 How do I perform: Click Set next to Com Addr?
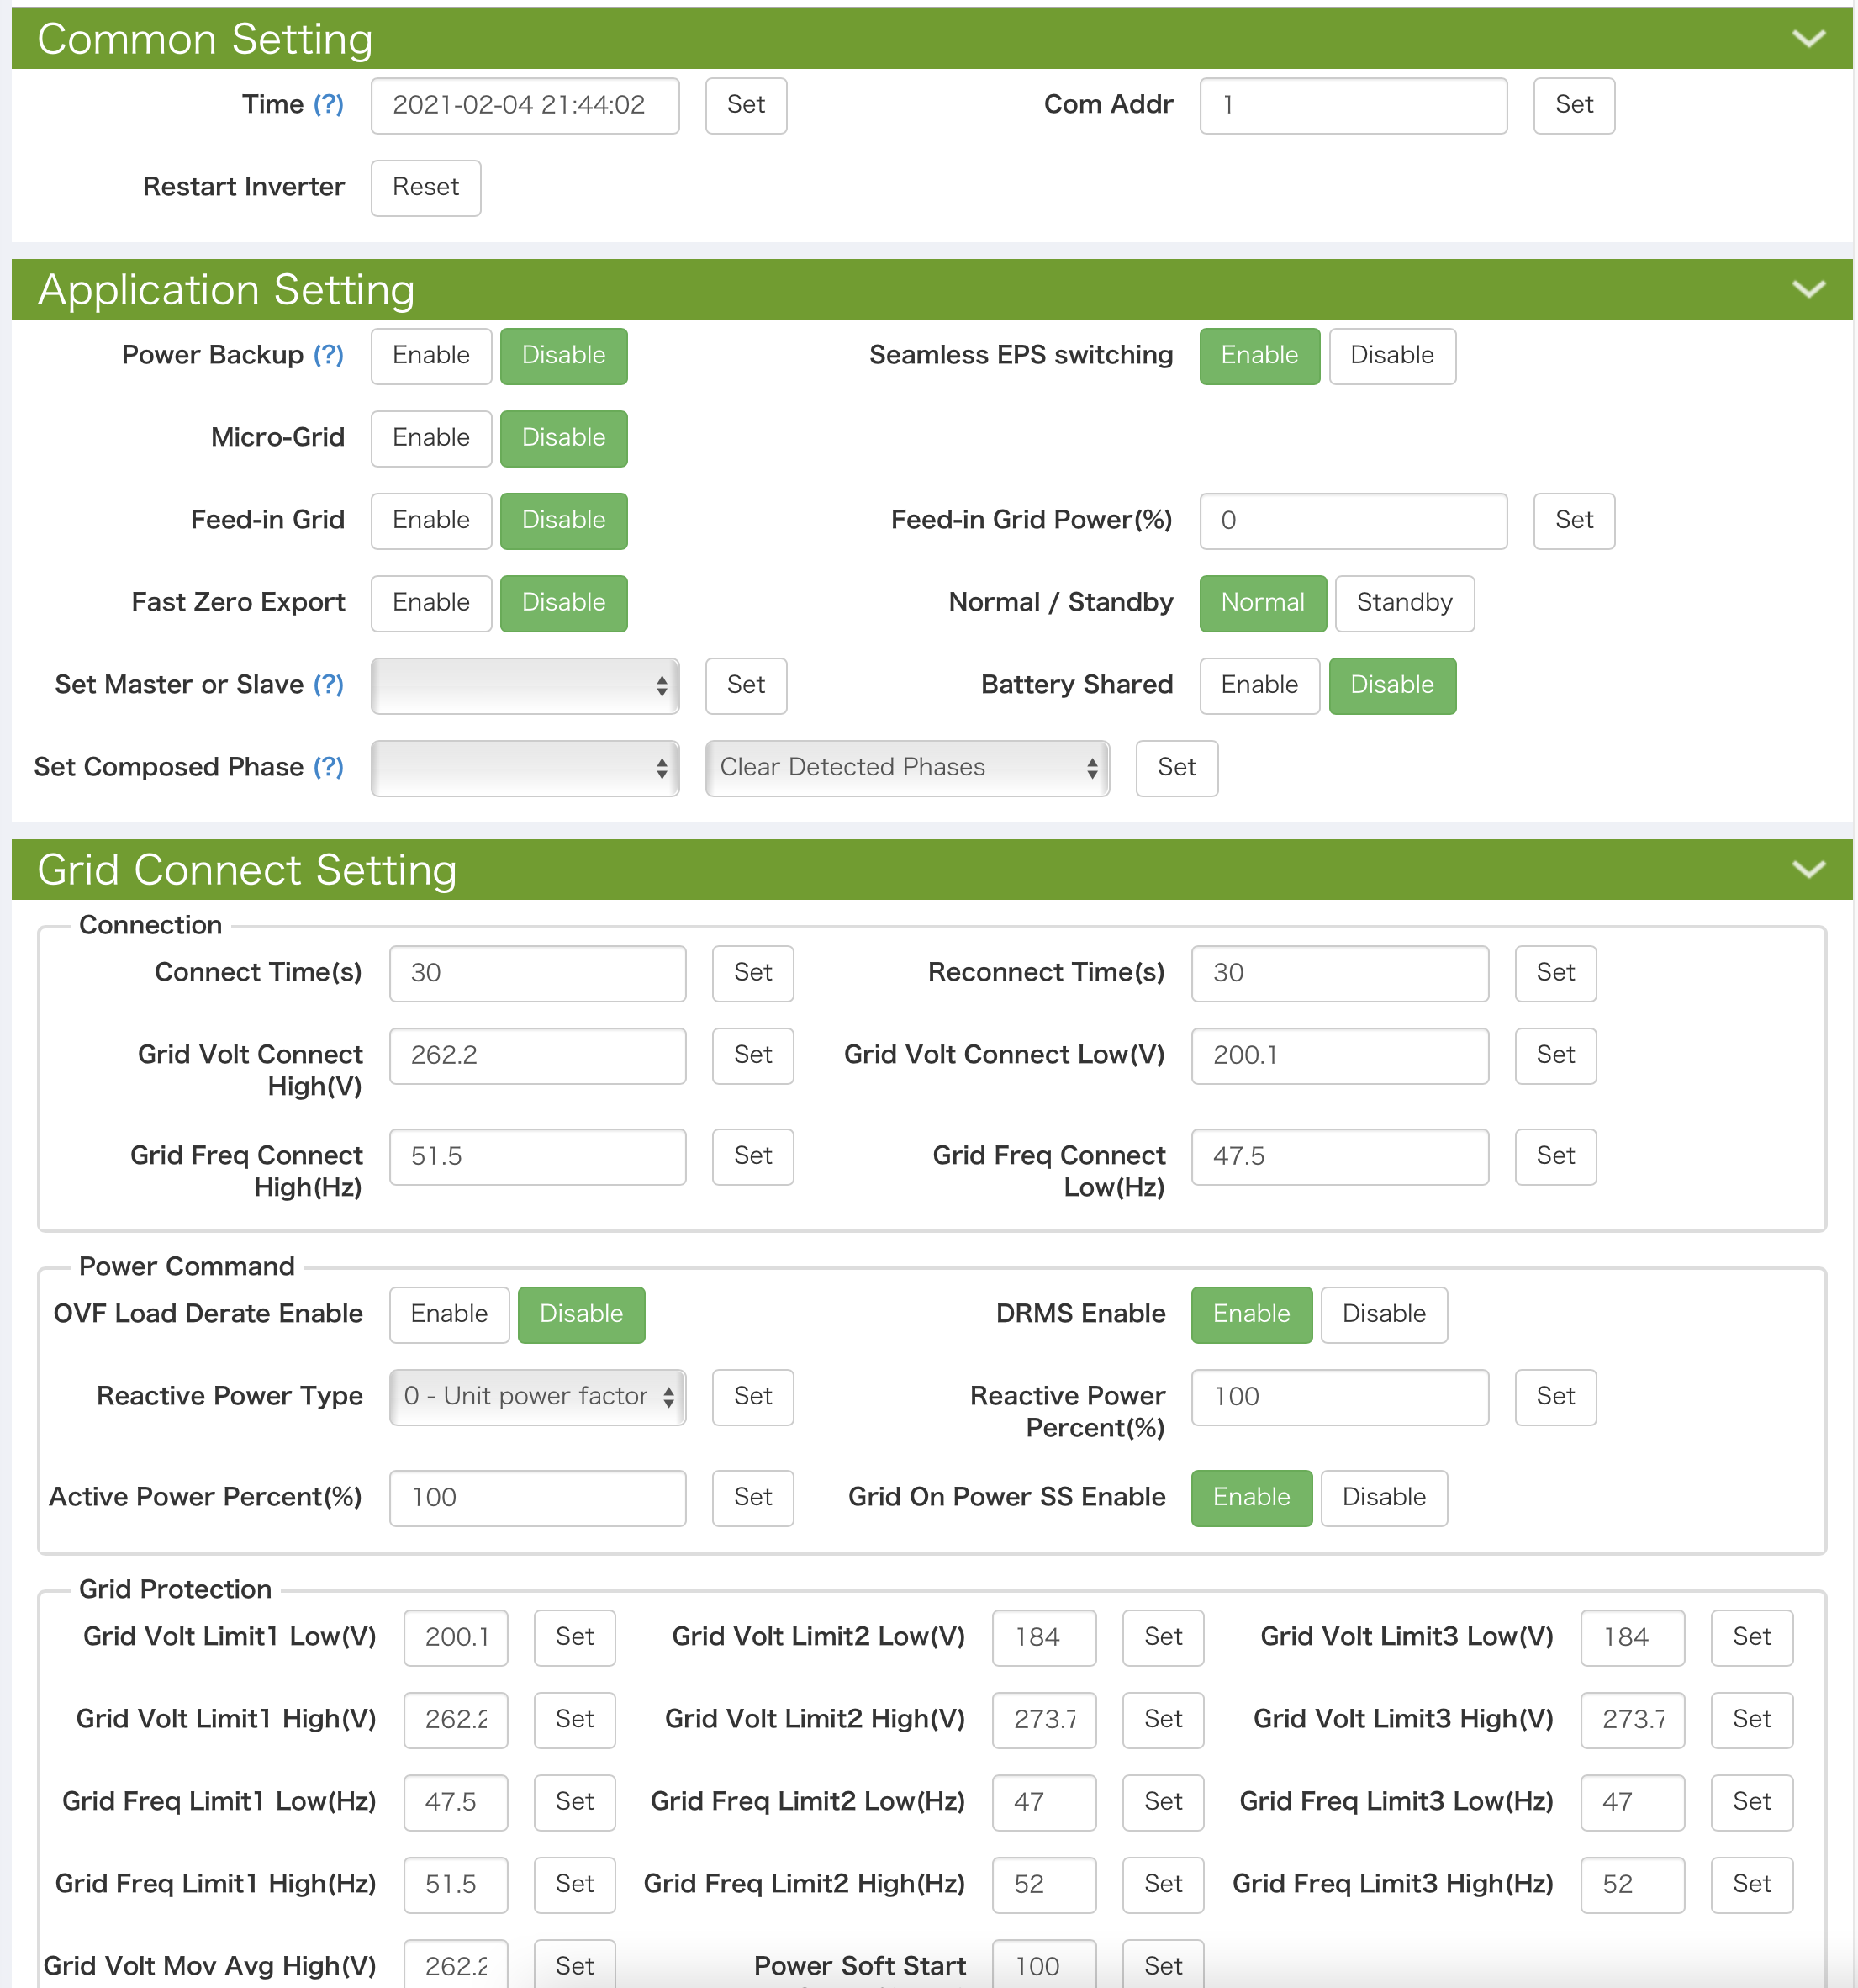pyautogui.click(x=1573, y=106)
